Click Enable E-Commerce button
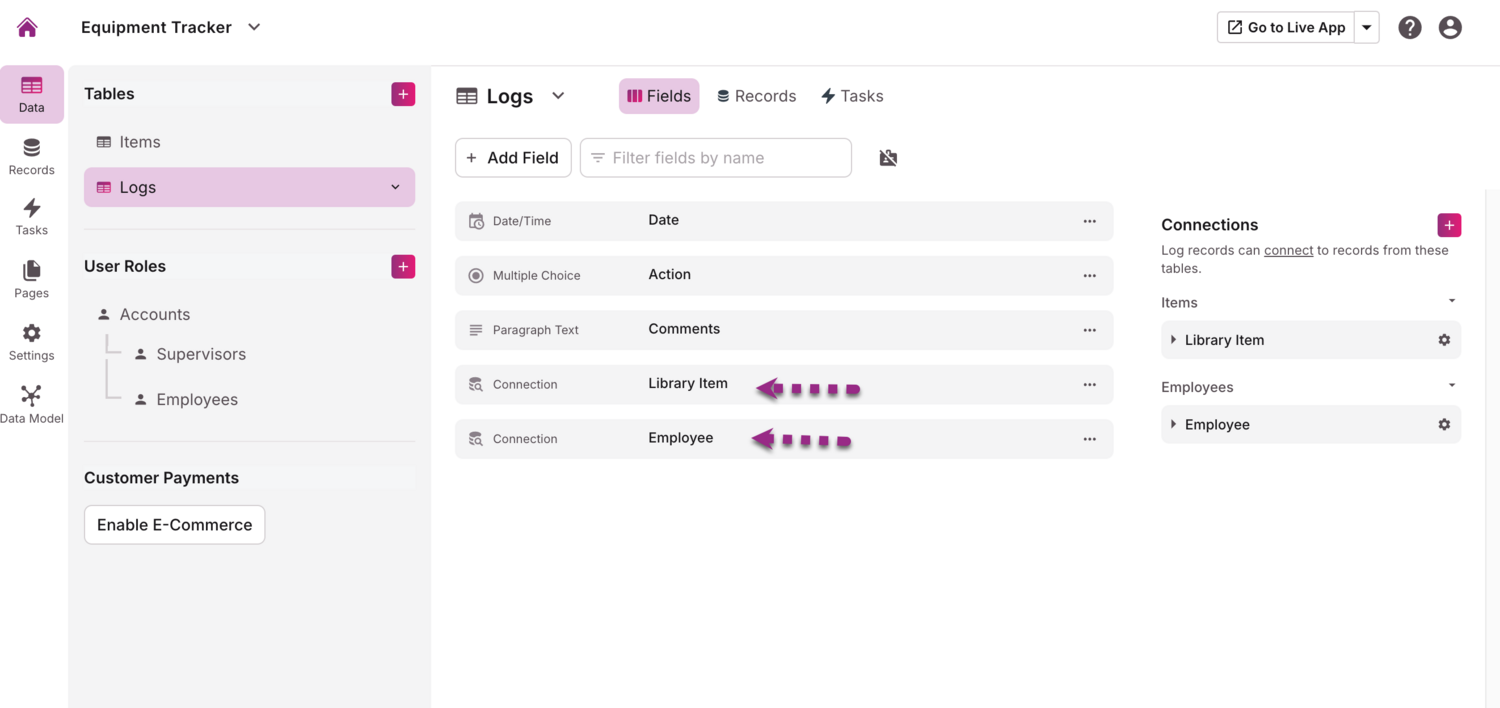This screenshot has height=708, width=1500. pos(175,525)
